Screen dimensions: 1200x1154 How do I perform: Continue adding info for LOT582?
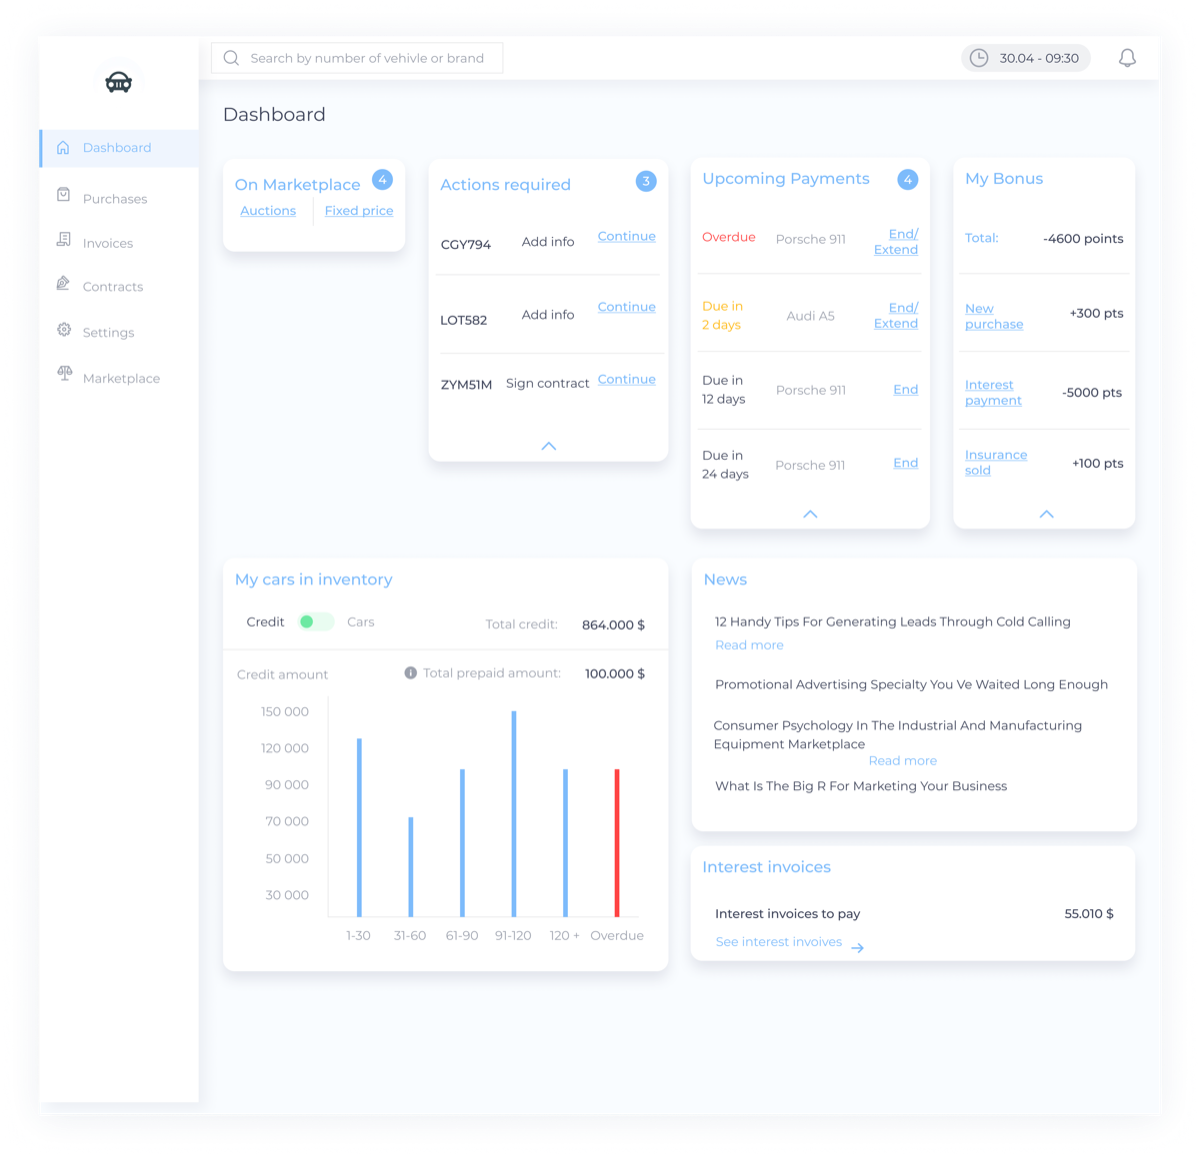click(x=627, y=307)
